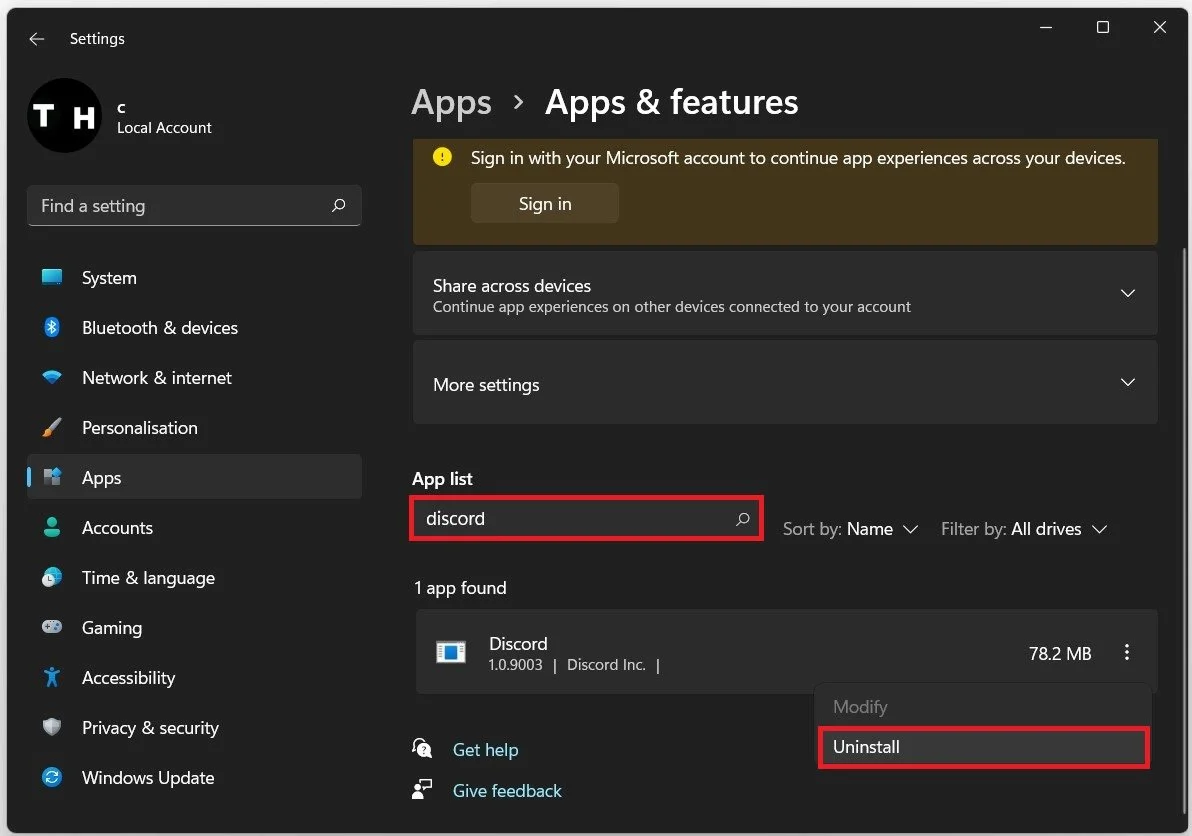The width and height of the screenshot is (1192, 836).
Task: Select Accessibility in sidebar
Action: 194,678
